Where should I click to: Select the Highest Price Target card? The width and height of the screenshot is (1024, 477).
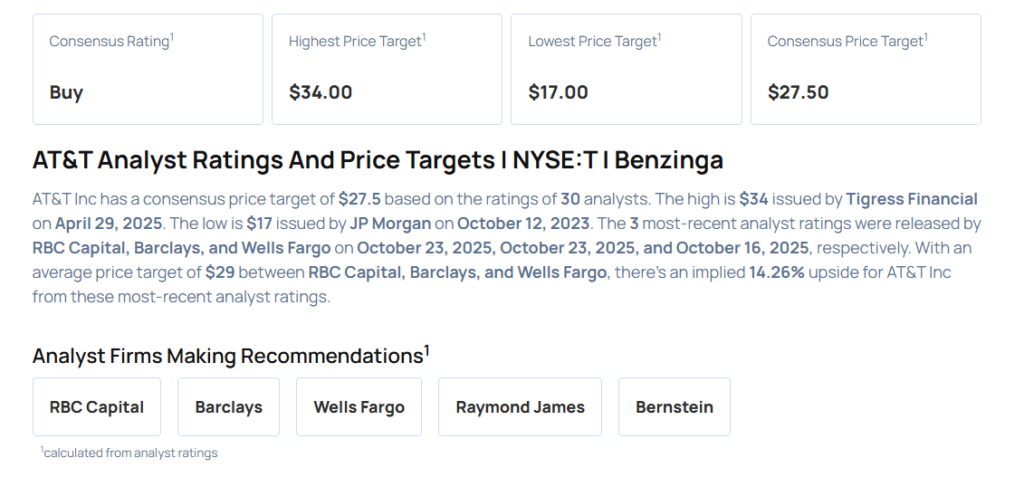pyautogui.click(x=387, y=68)
